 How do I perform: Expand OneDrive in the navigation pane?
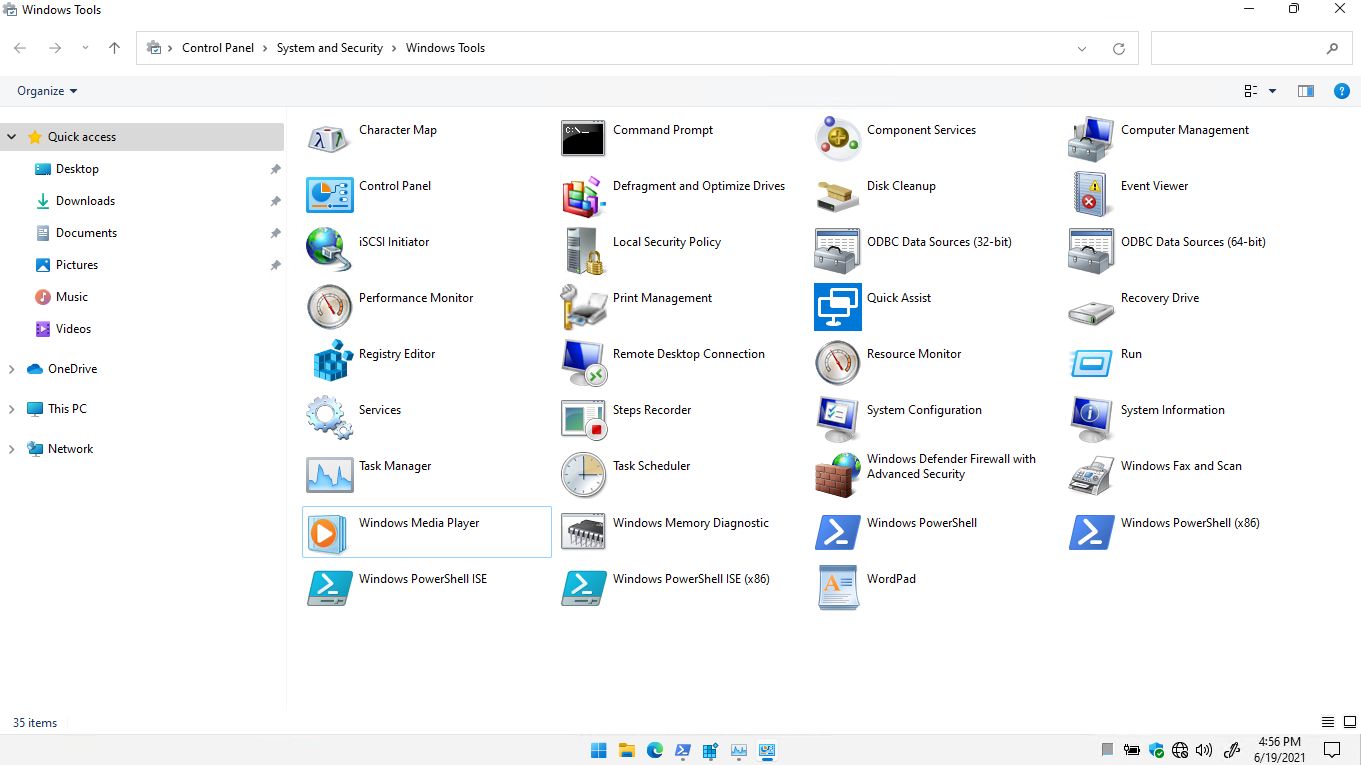[13, 369]
